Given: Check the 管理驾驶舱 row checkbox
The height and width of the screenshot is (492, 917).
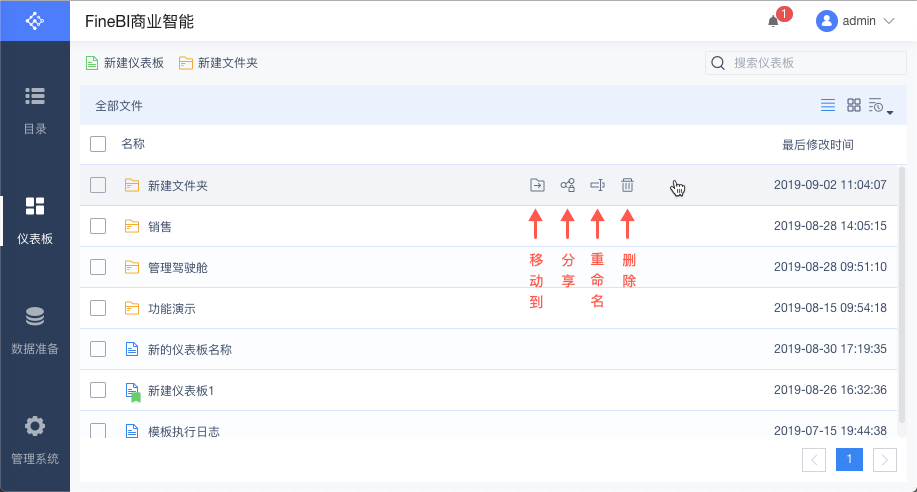Looking at the screenshot, I should pyautogui.click(x=98, y=267).
